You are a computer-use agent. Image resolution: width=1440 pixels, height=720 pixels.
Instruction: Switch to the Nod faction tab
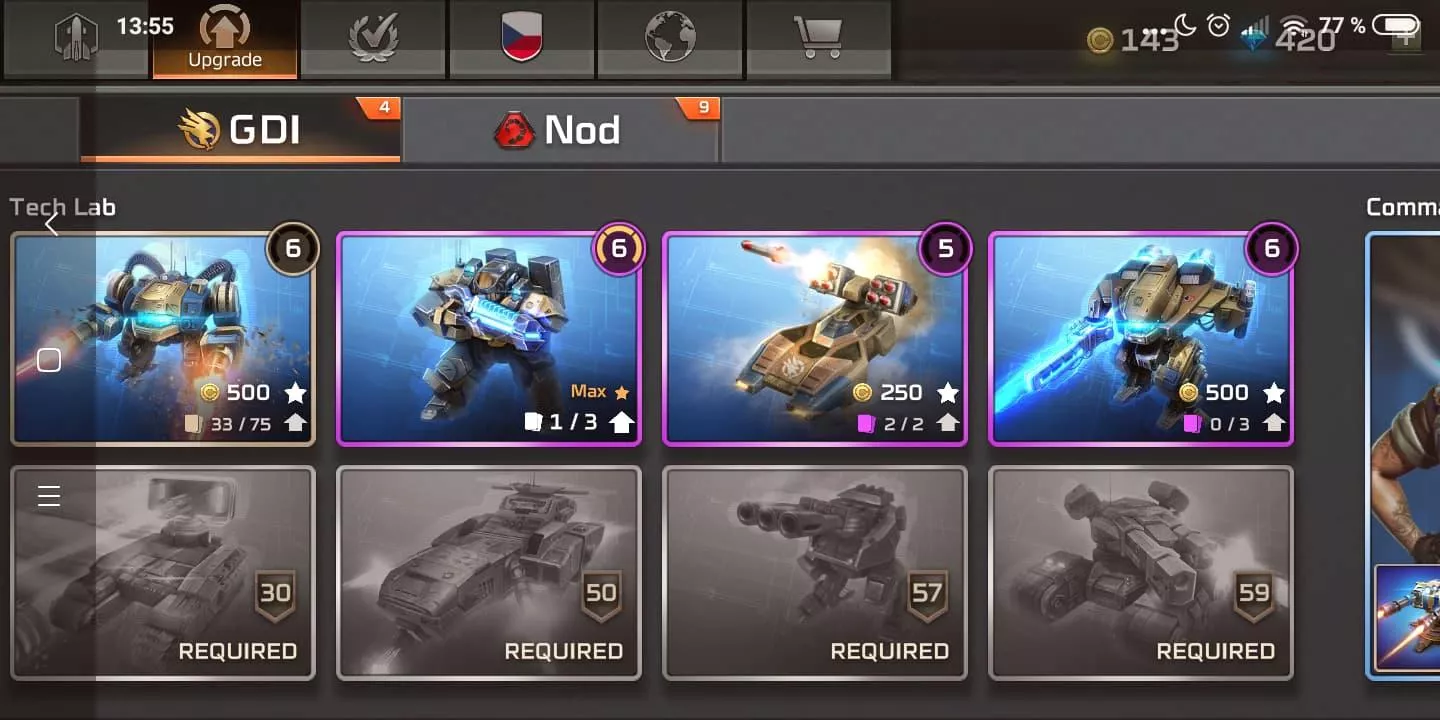tap(560, 129)
